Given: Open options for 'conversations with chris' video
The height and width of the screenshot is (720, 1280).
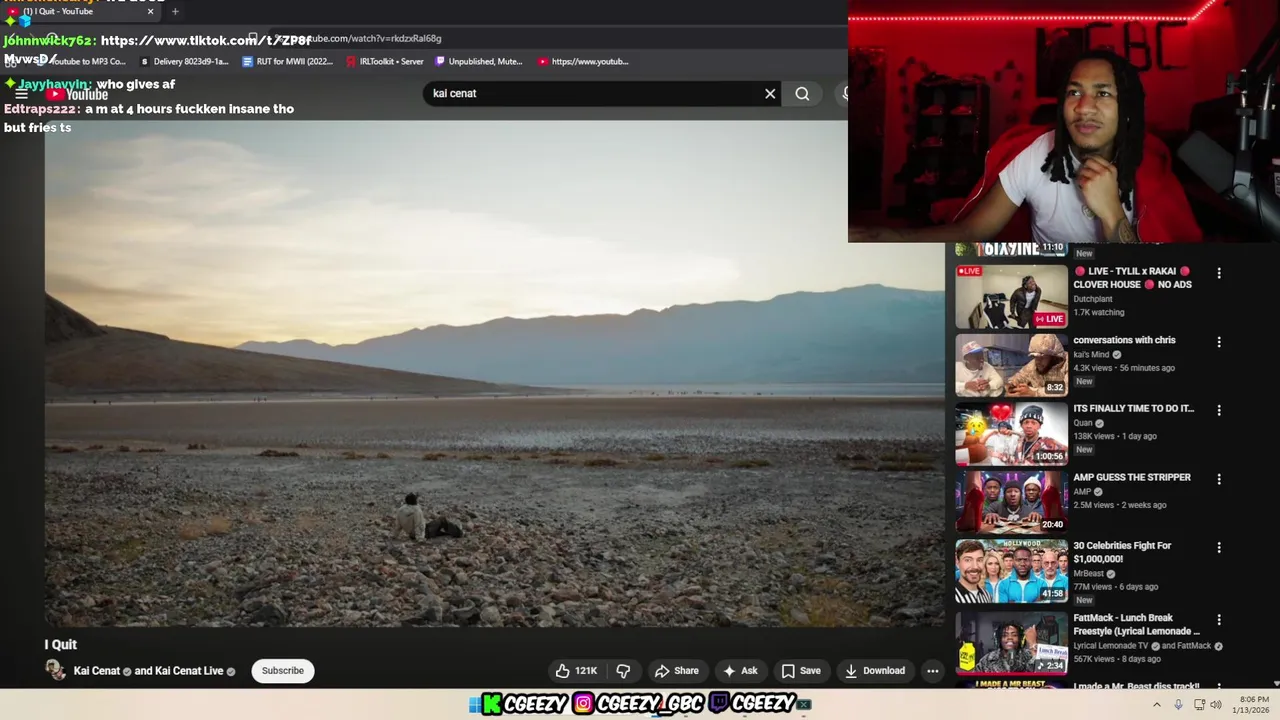Looking at the screenshot, I should click(1218, 342).
